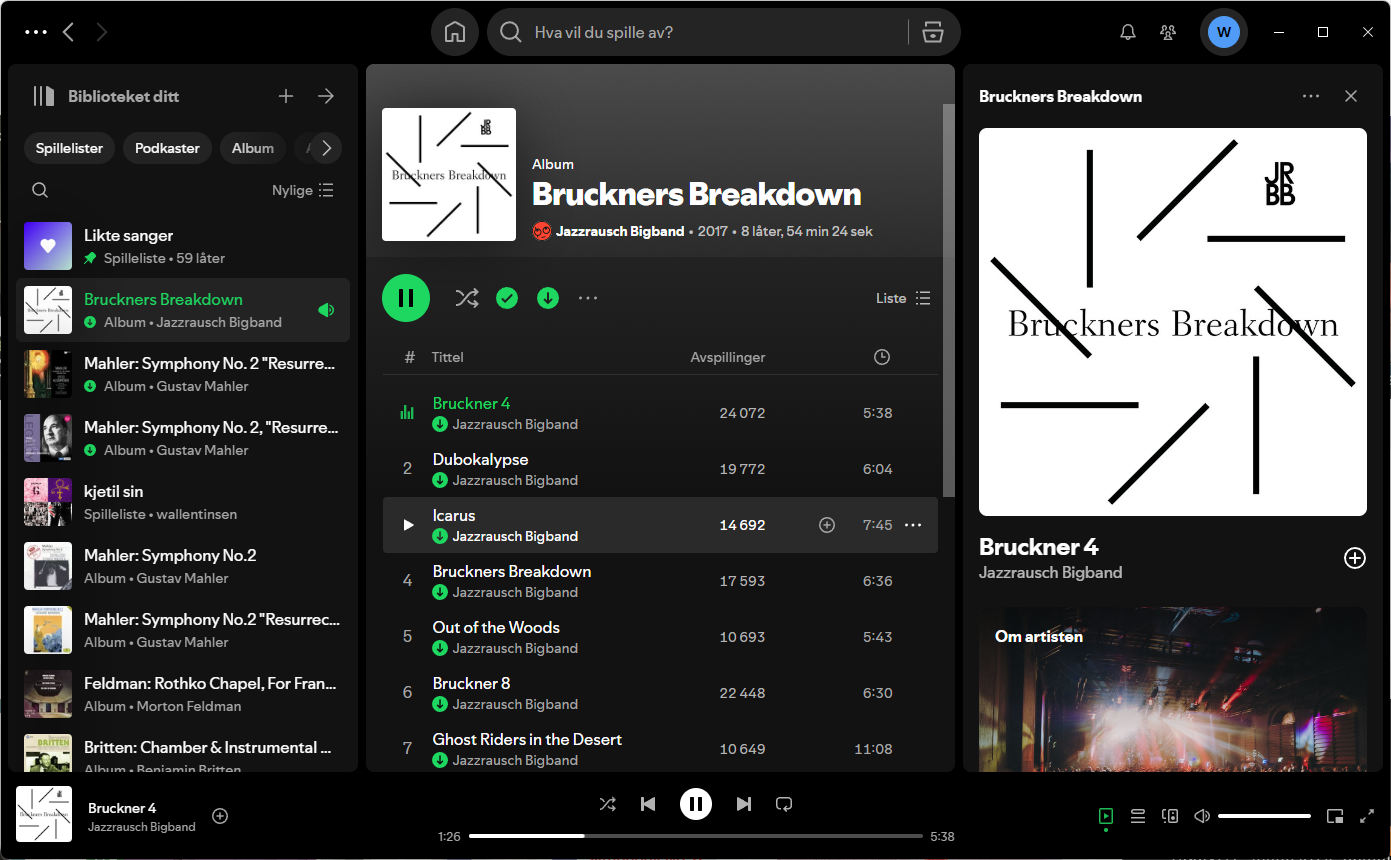Select the Dubokalypse track

660,469
